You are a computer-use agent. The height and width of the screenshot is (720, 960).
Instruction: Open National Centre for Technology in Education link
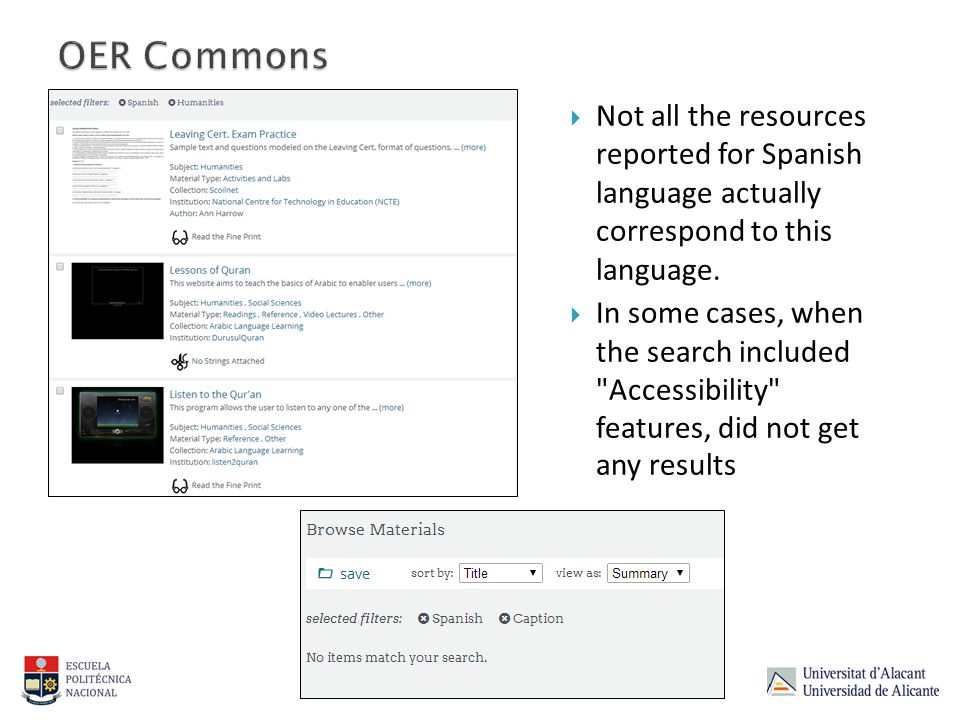tap(306, 202)
